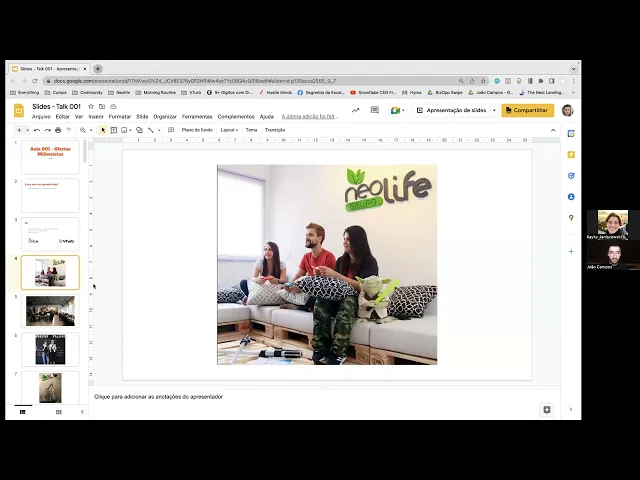Start Apresentação de slides
Screen dimensions: 640x480
coord(452,110)
